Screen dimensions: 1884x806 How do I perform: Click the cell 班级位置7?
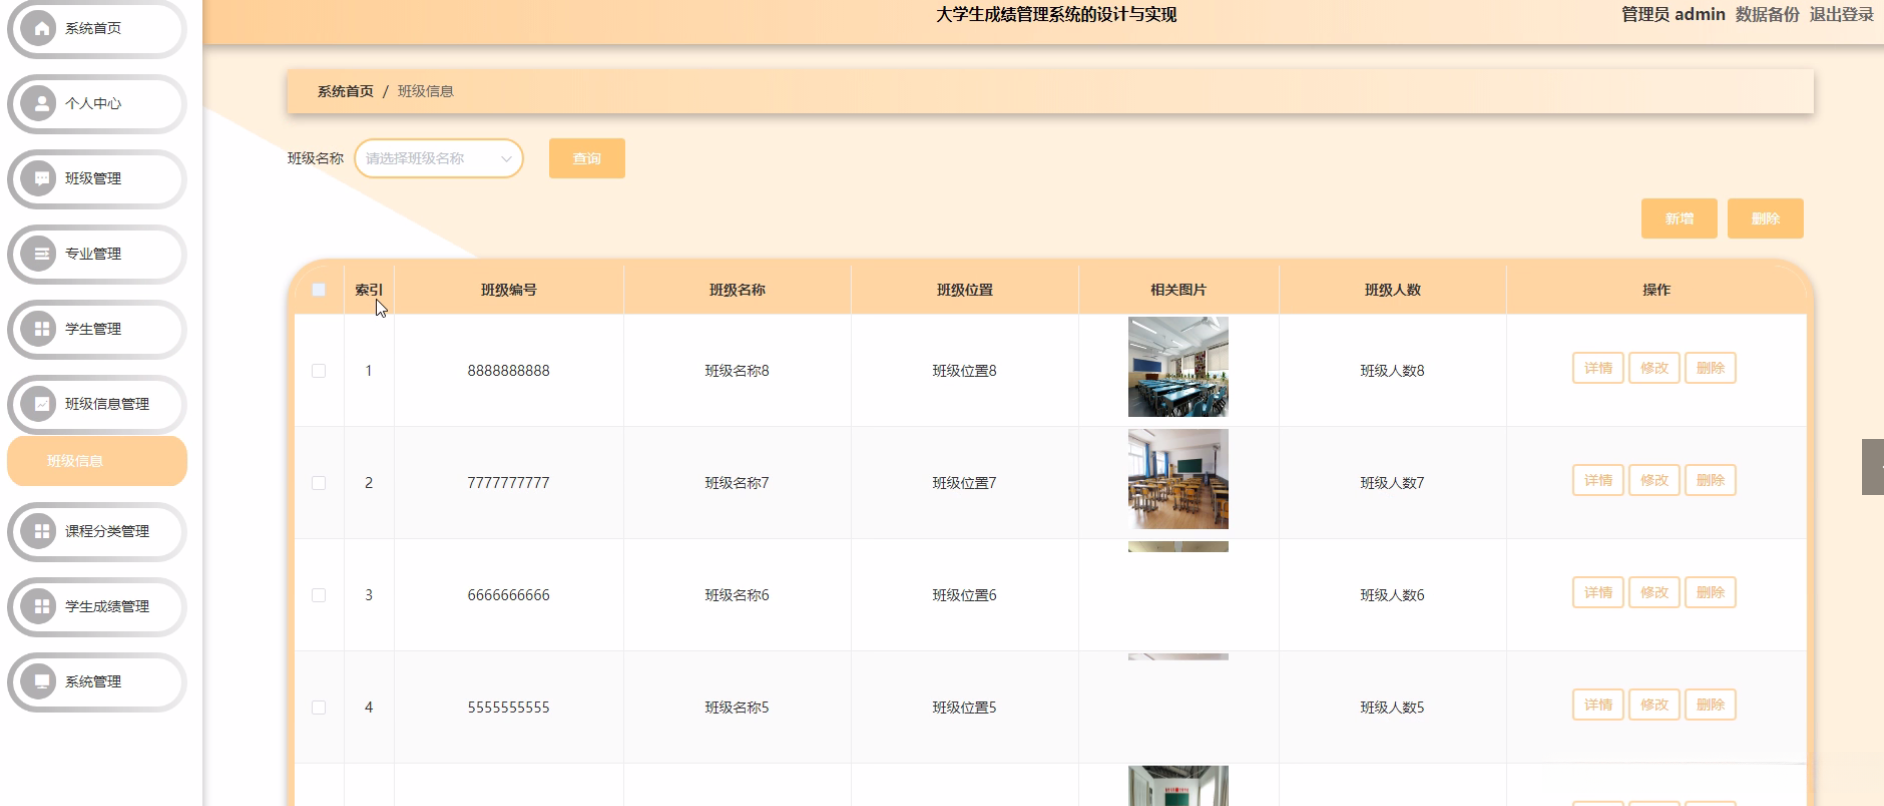pyautogui.click(x=965, y=483)
